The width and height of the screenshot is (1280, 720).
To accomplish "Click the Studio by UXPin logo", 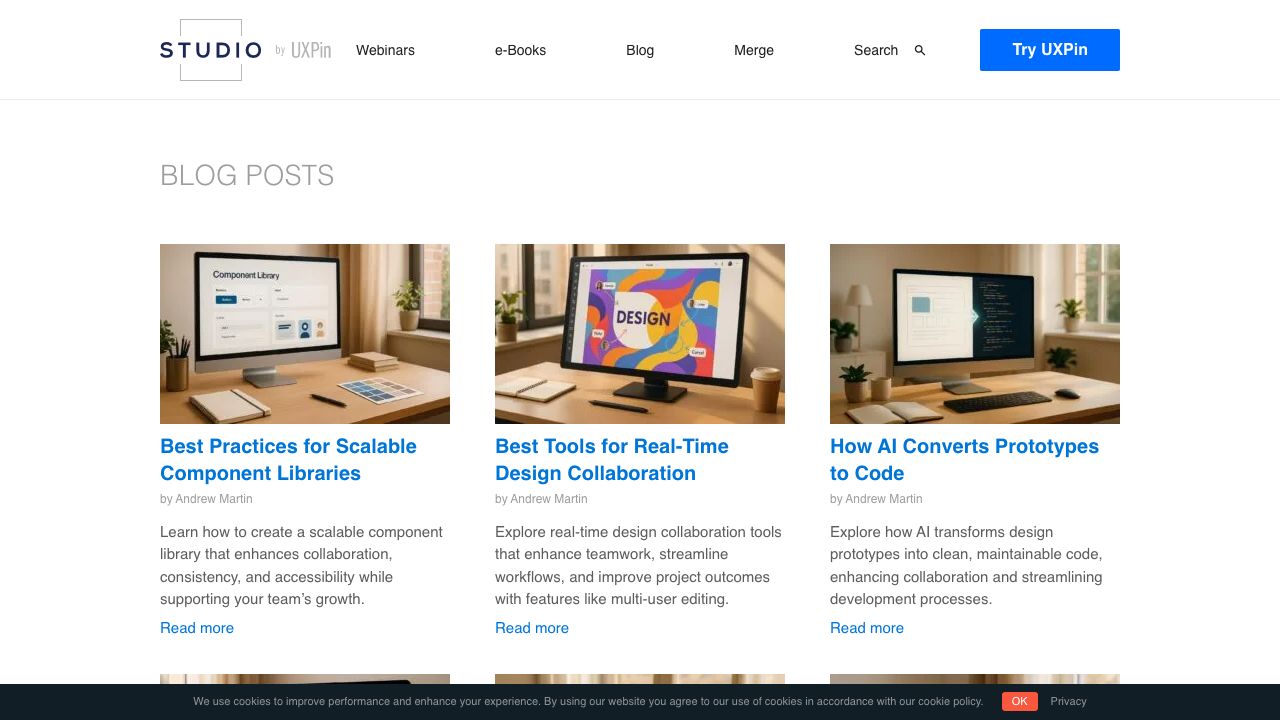I will point(245,50).
